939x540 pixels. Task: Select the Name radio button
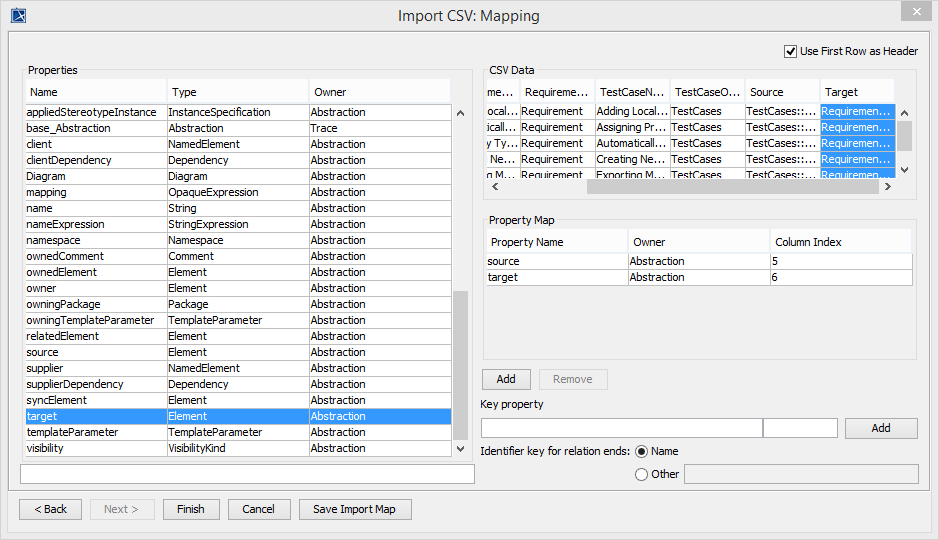(x=641, y=451)
